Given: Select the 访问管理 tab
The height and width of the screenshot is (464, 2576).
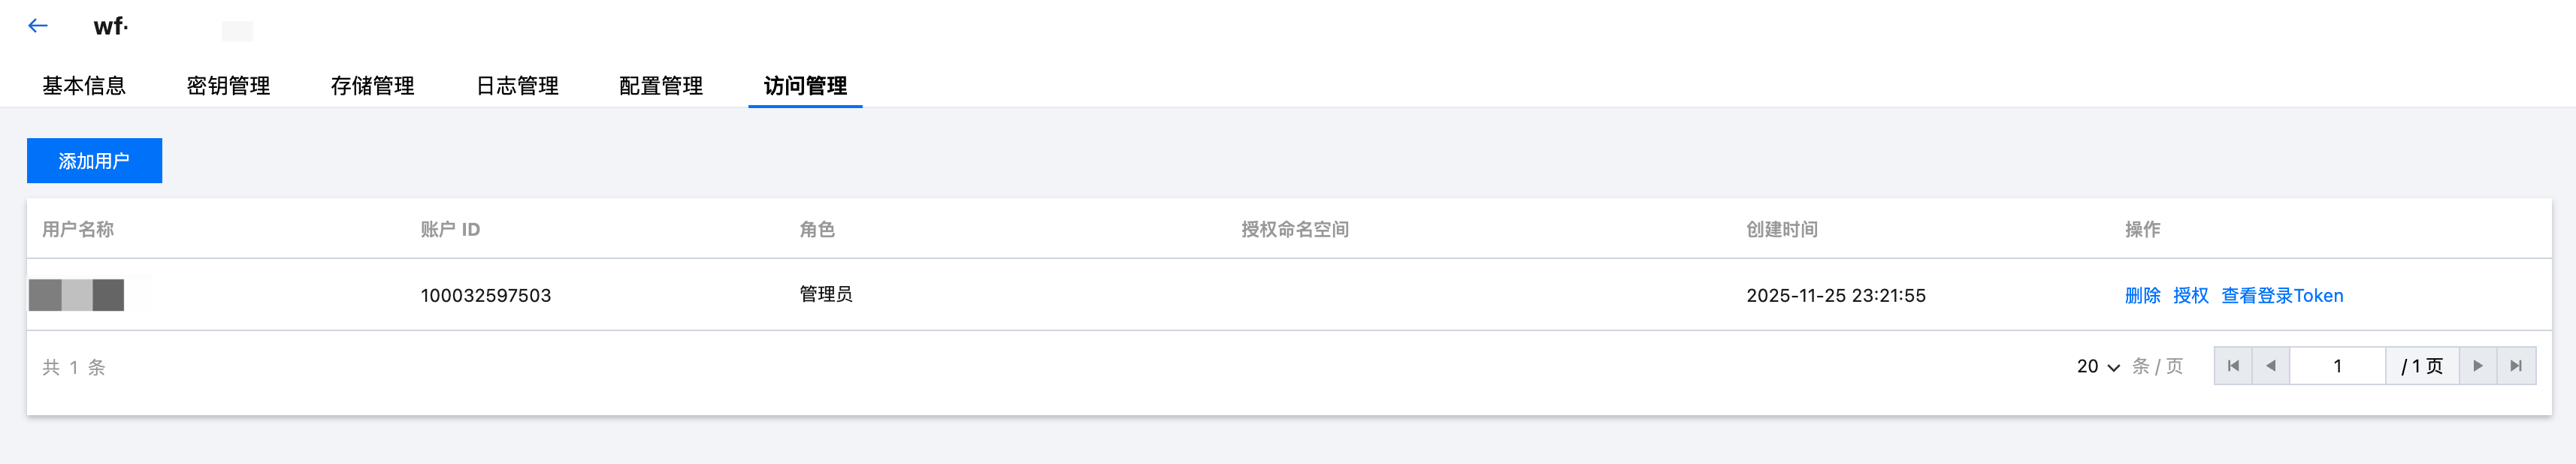Looking at the screenshot, I should 805,86.
